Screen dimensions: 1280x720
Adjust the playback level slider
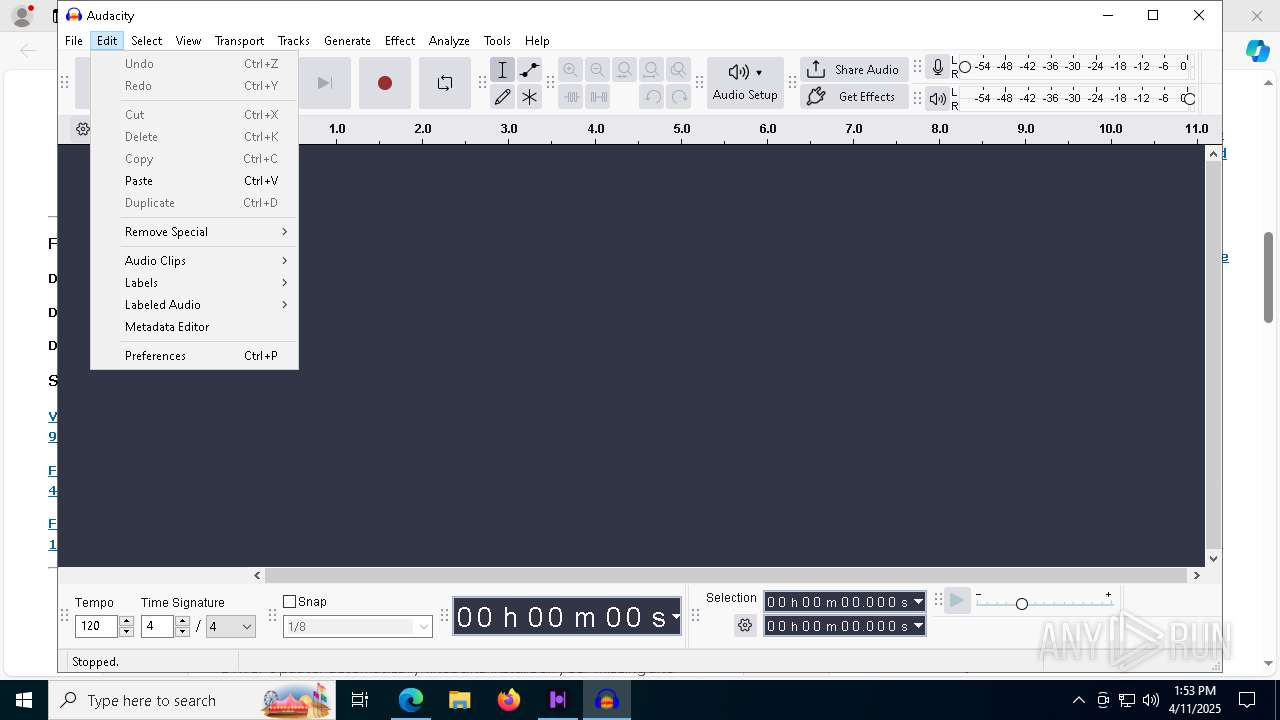1188,98
